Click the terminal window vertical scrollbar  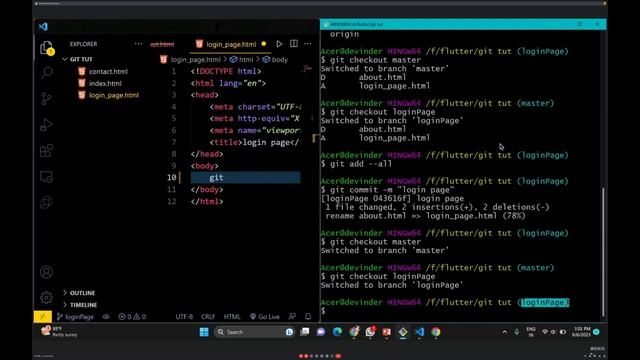pos(603,251)
